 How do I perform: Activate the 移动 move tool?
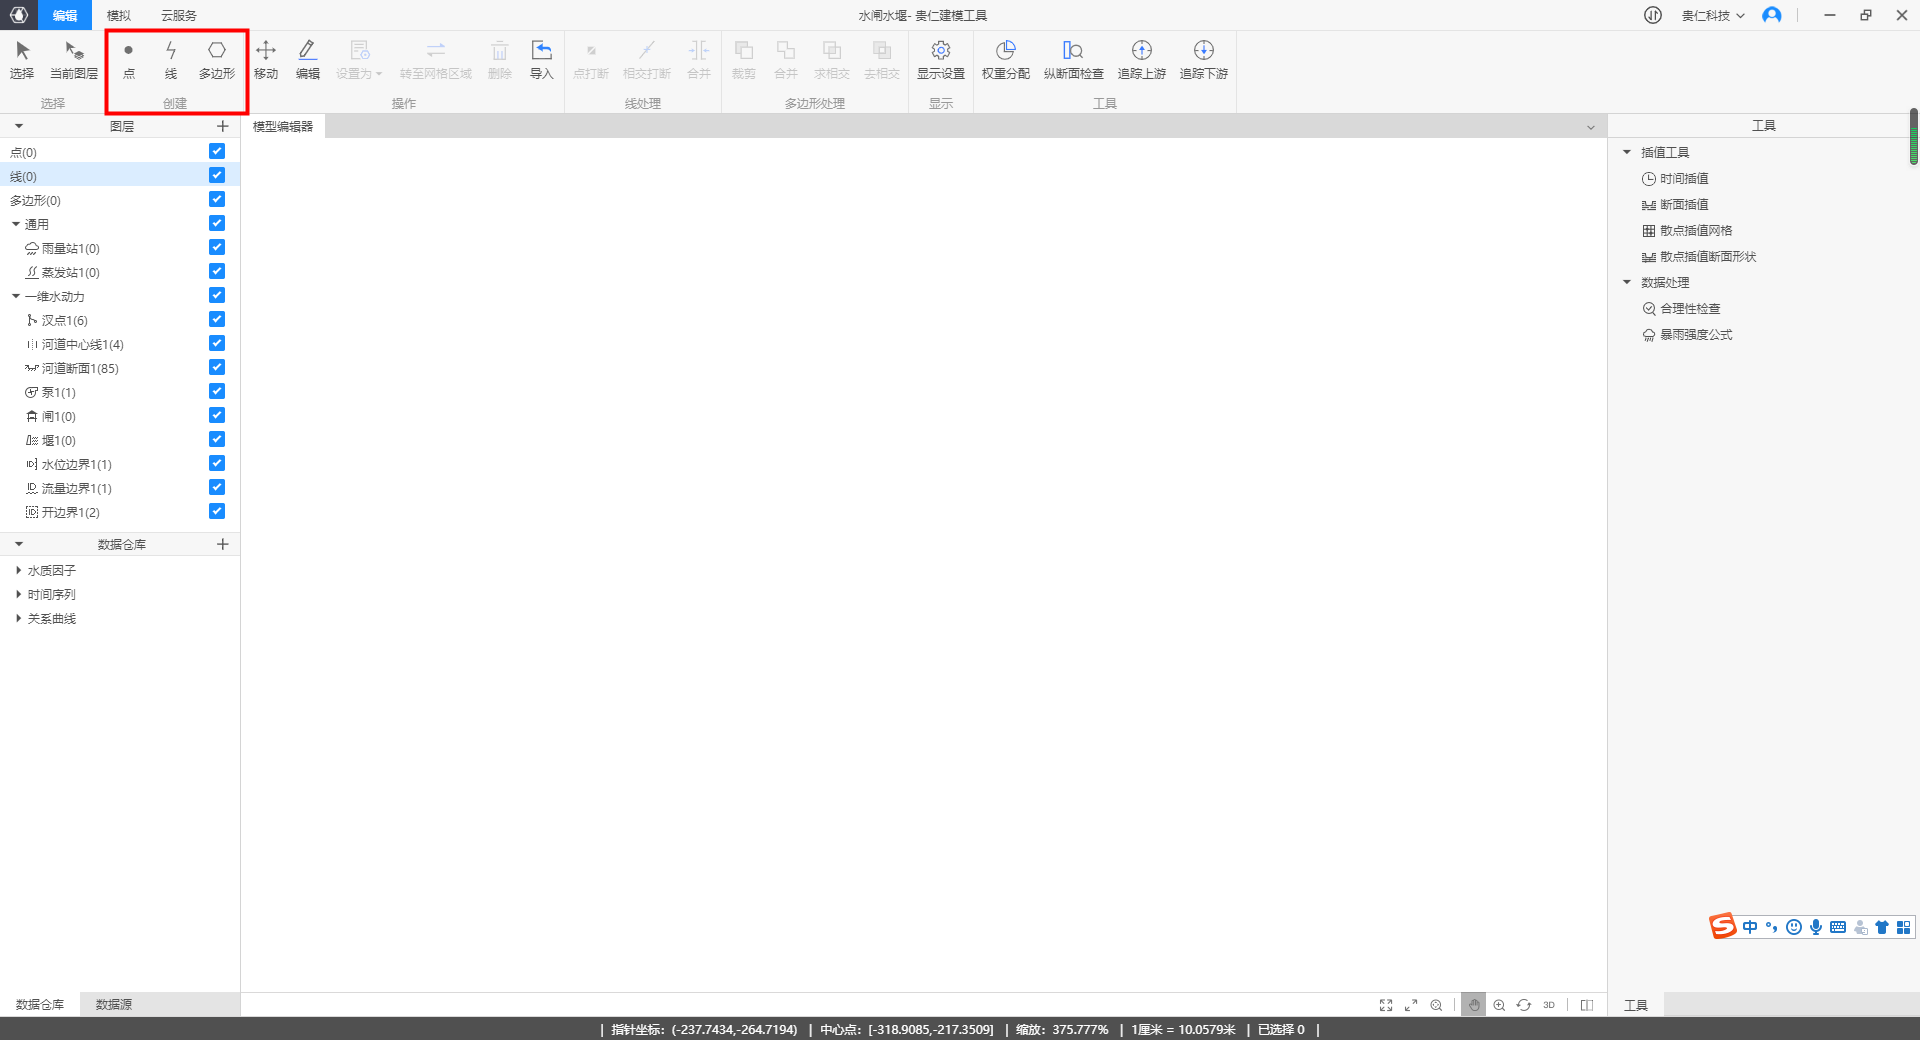point(266,59)
